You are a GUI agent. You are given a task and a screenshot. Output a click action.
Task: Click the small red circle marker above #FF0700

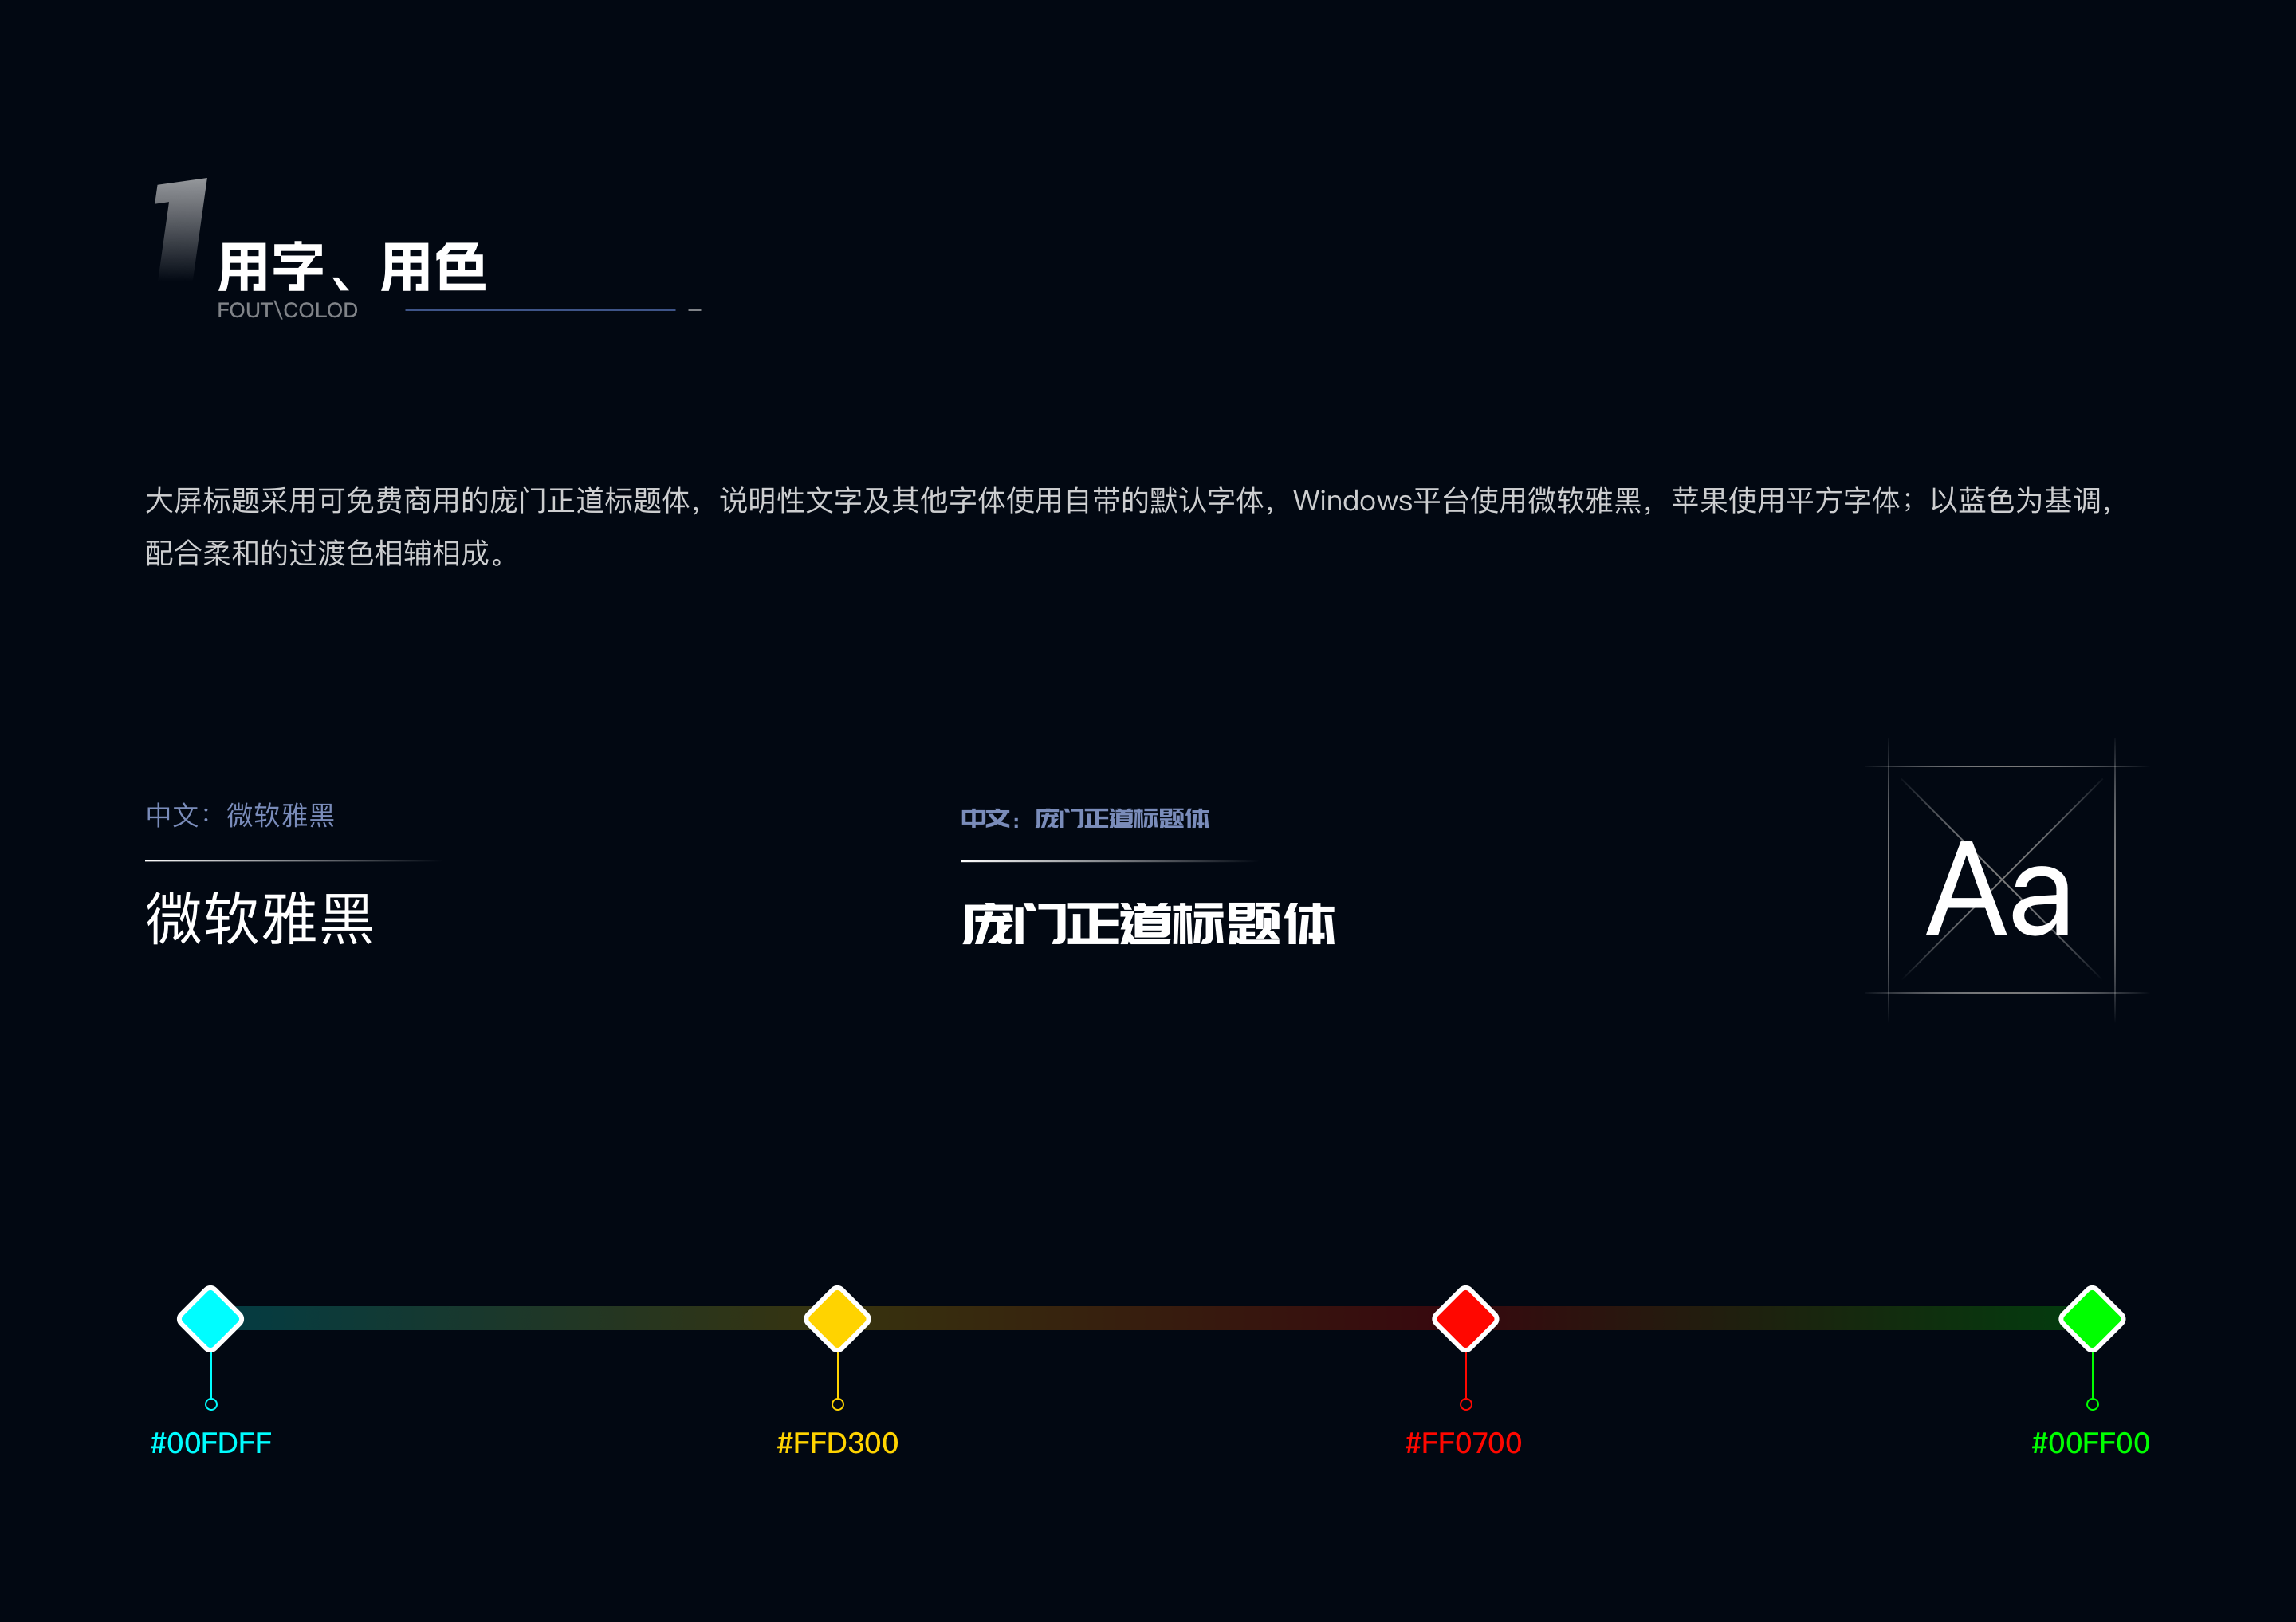point(1466,1404)
